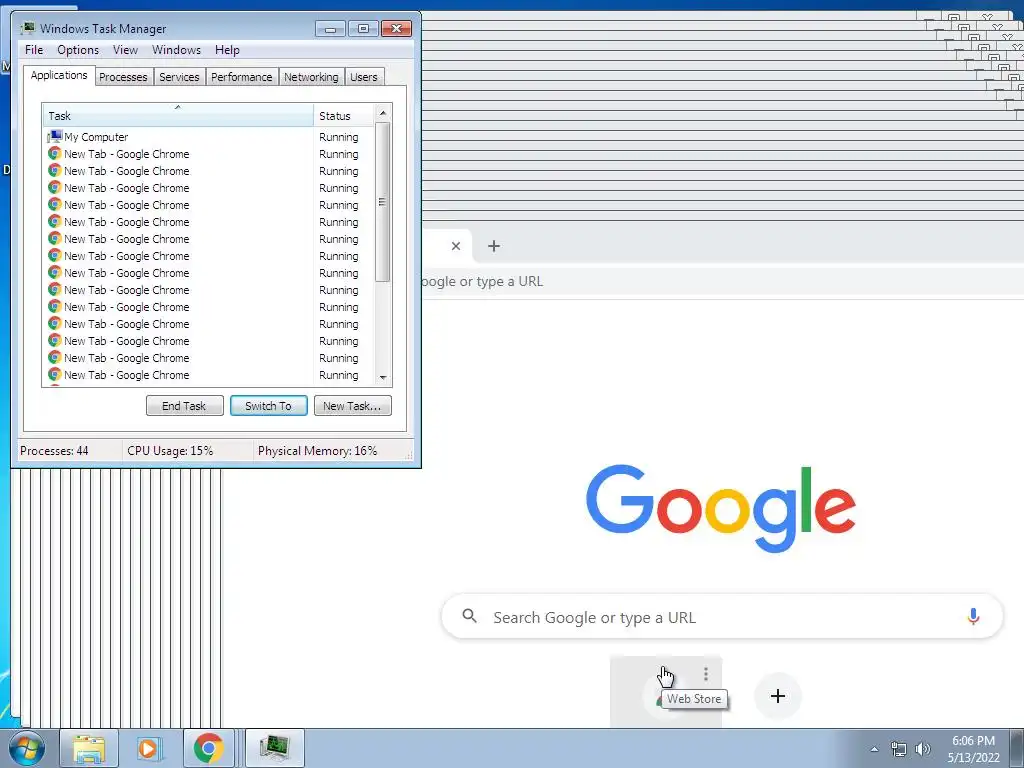Open the Web Store shortcut options dots
The height and width of the screenshot is (768, 1024).
[705, 674]
